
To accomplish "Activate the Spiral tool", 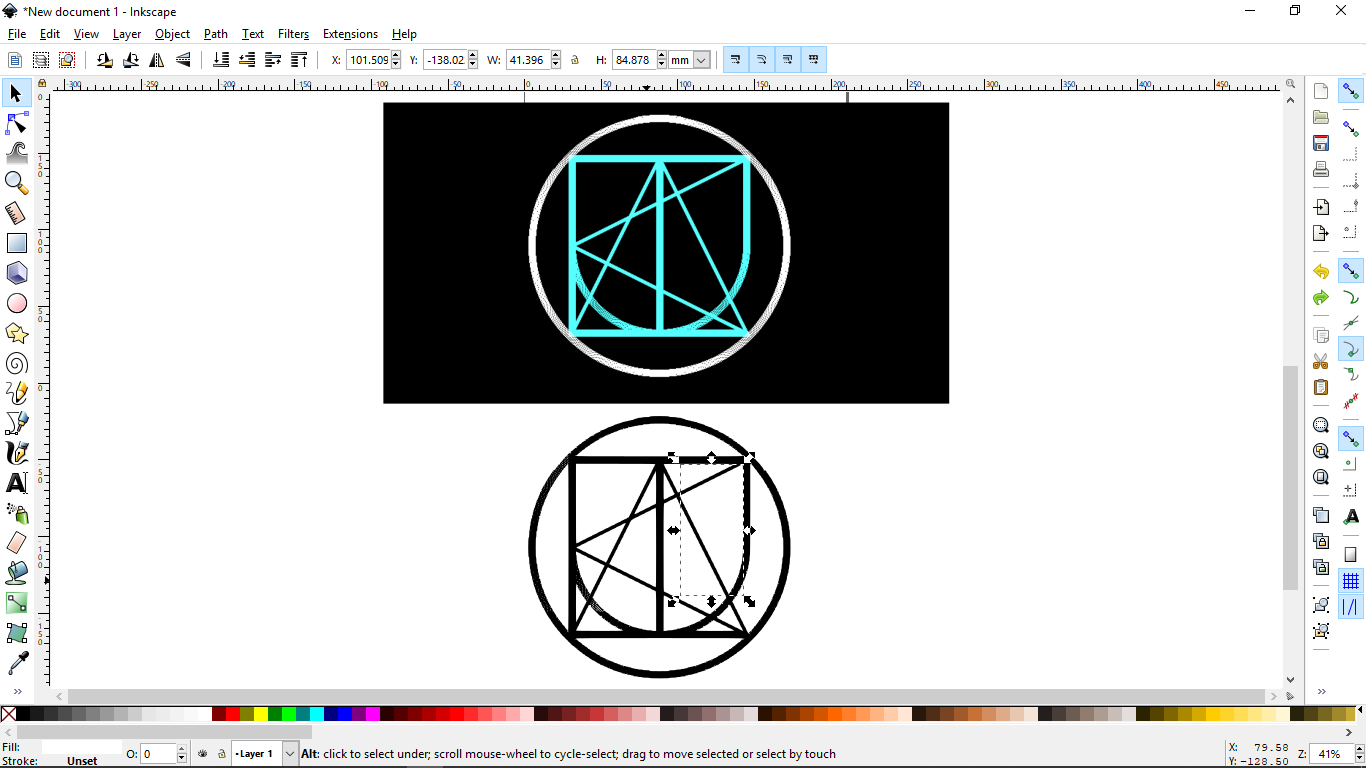I will (17, 363).
